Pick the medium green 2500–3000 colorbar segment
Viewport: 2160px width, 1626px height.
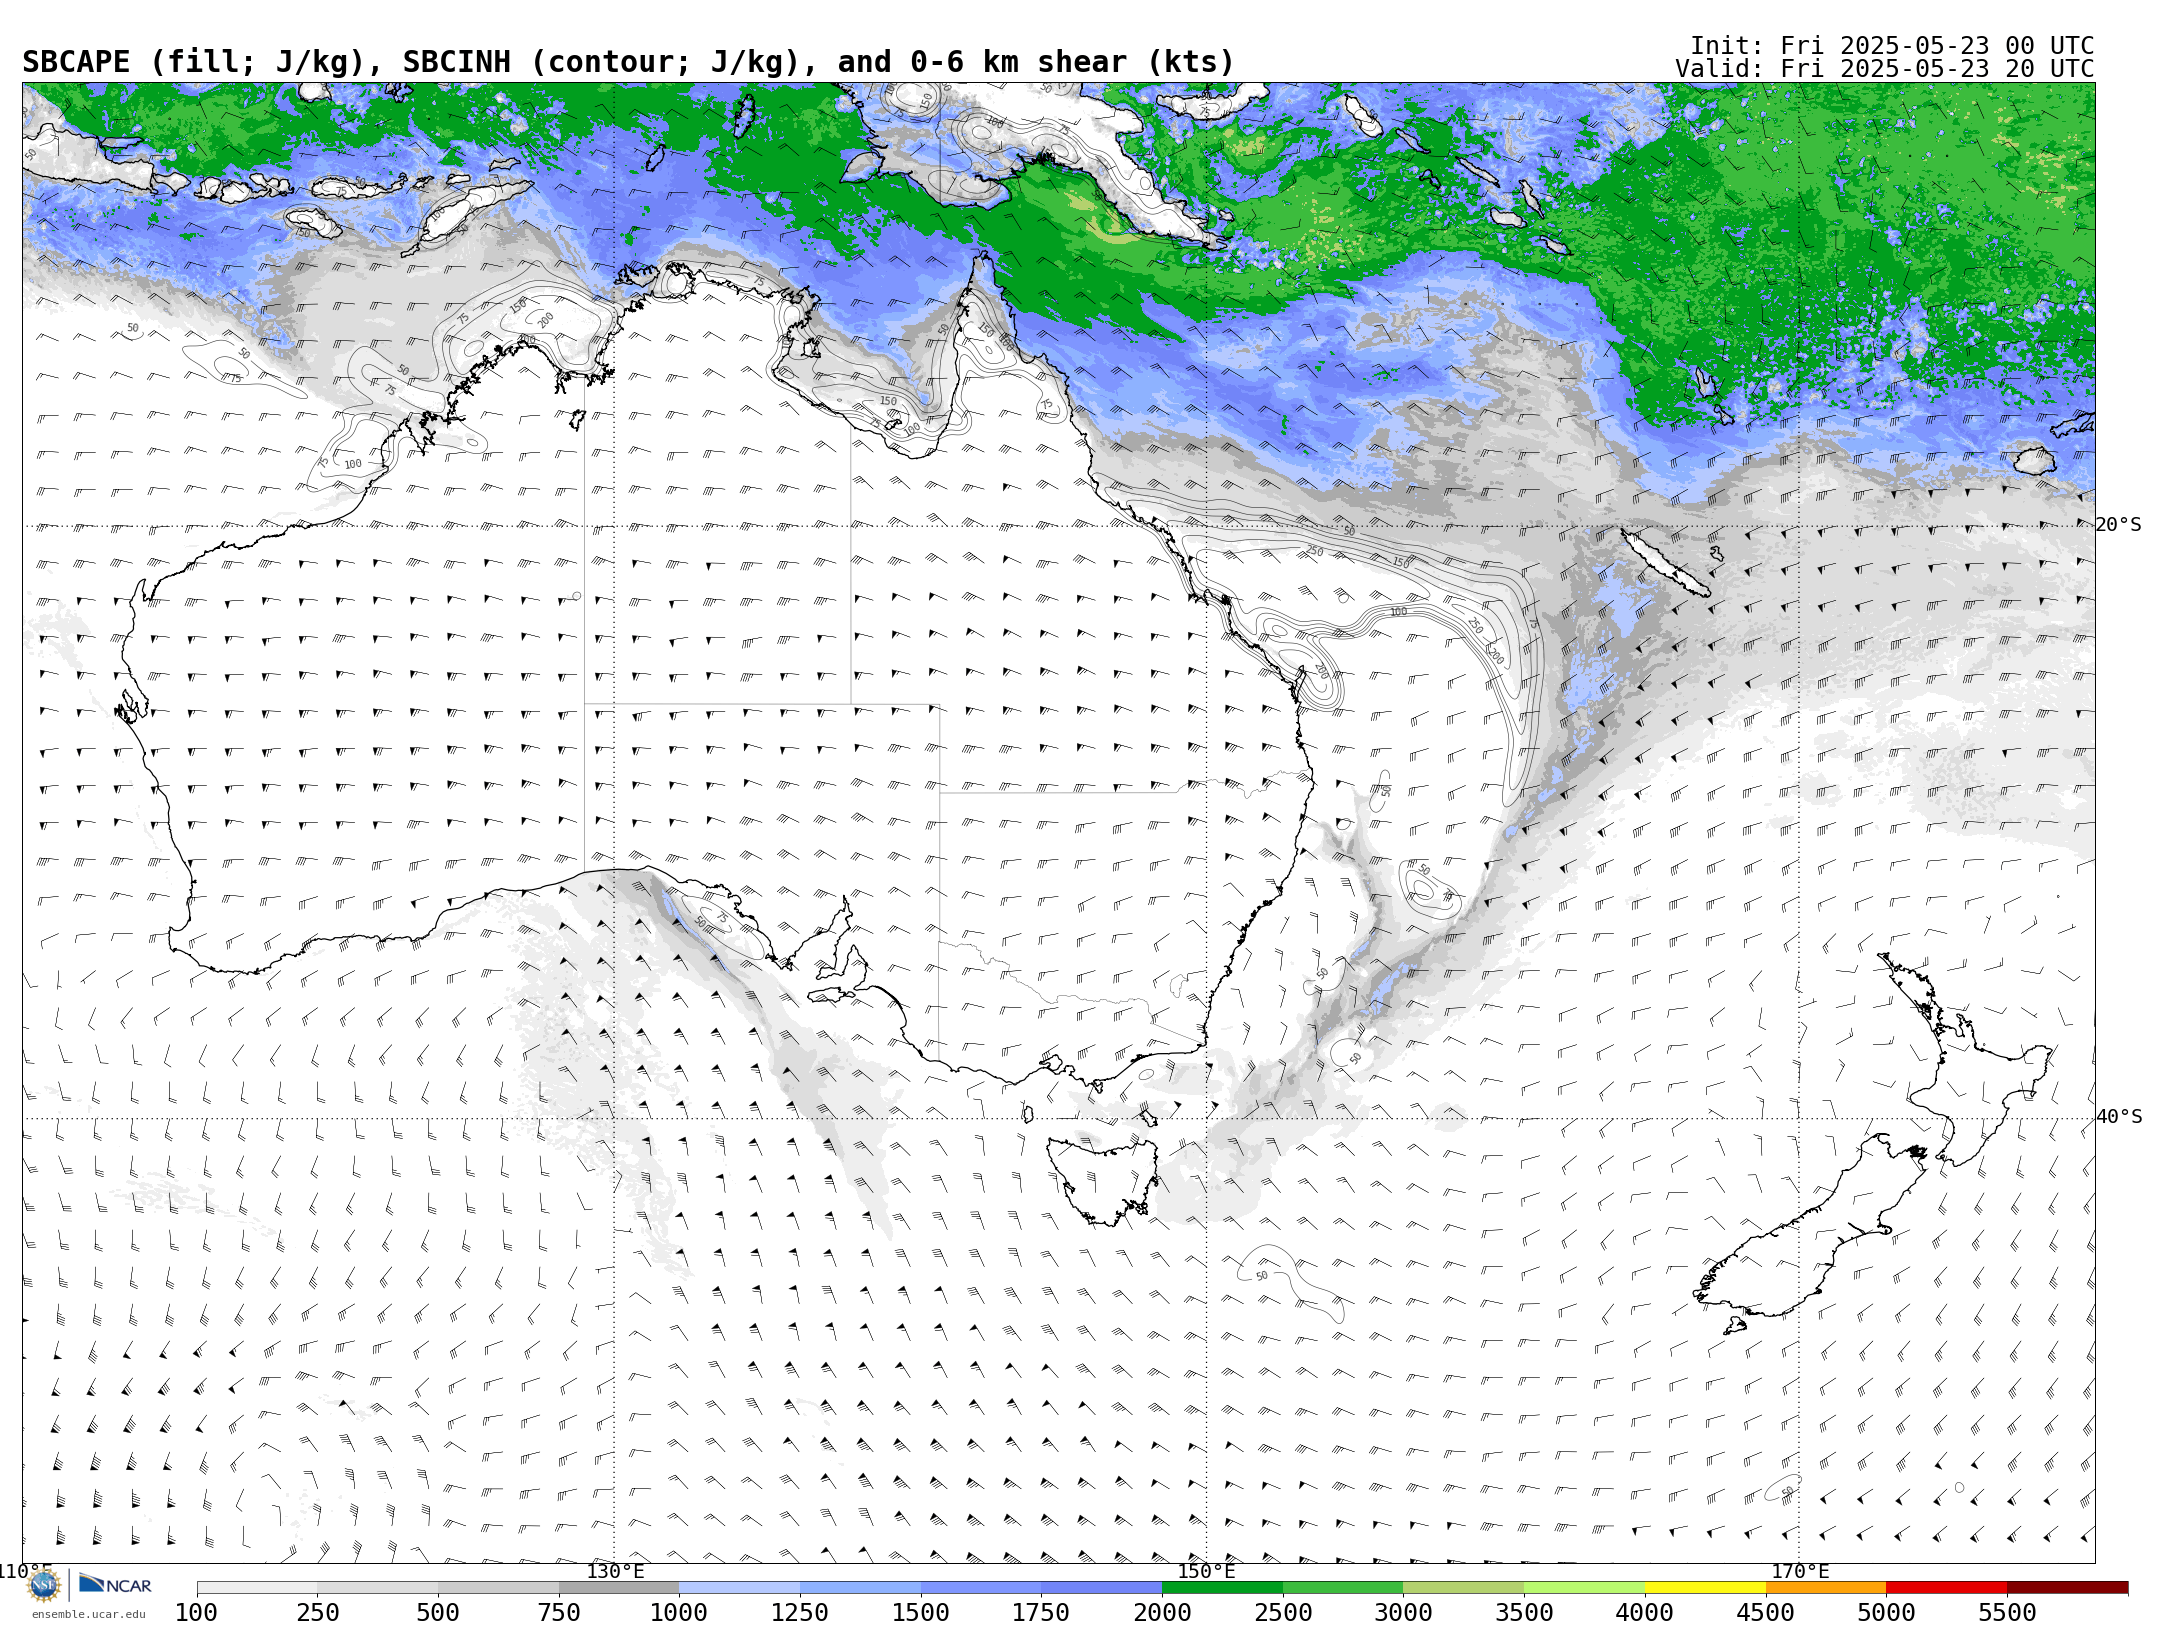(1343, 1588)
